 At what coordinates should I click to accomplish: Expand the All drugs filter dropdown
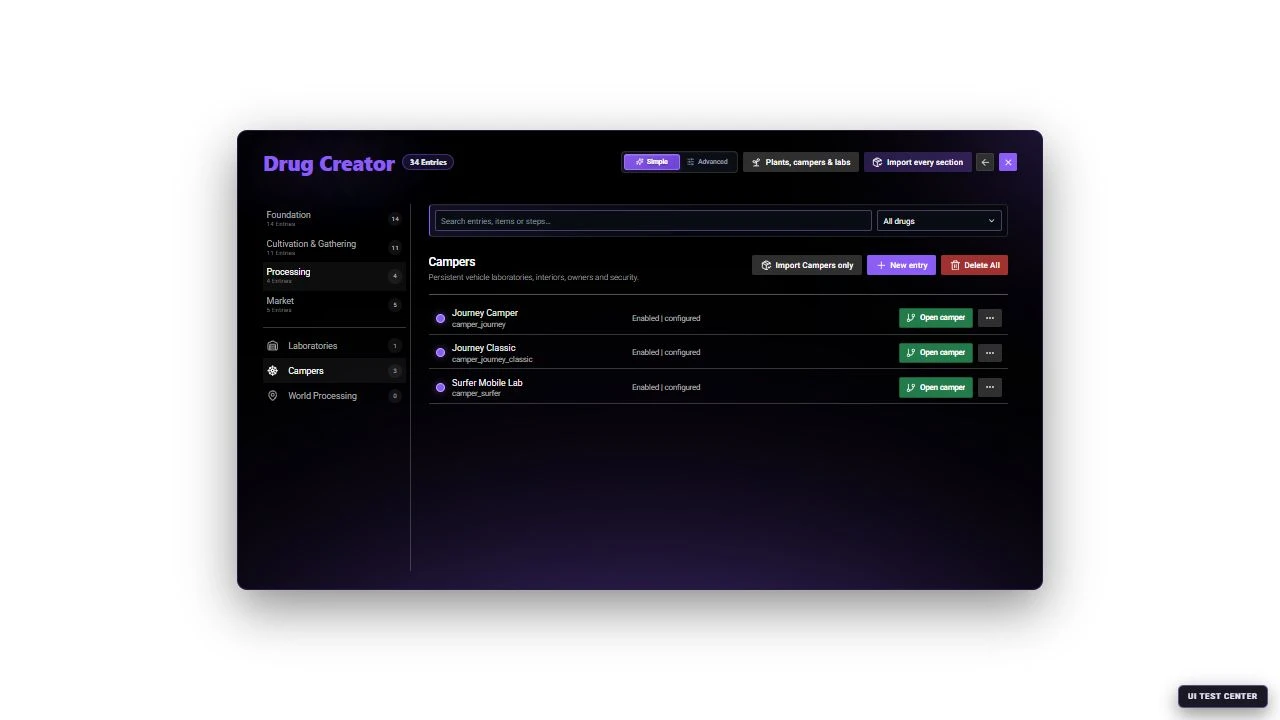(939, 221)
